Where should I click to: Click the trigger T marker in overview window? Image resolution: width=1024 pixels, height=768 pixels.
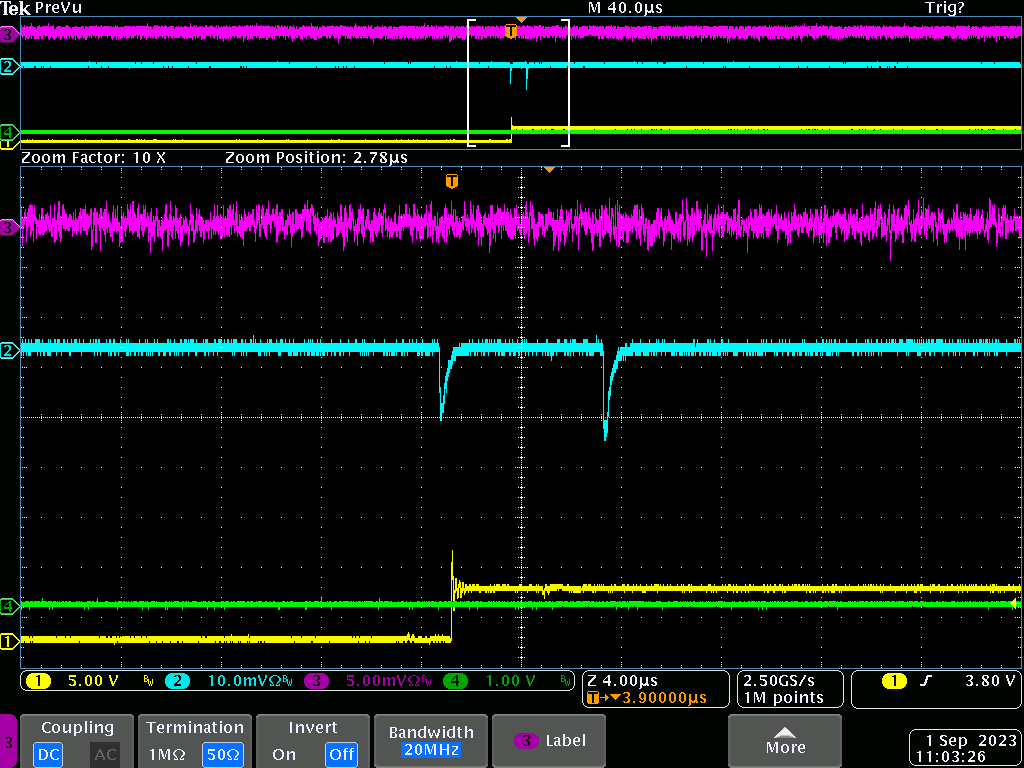(x=511, y=31)
